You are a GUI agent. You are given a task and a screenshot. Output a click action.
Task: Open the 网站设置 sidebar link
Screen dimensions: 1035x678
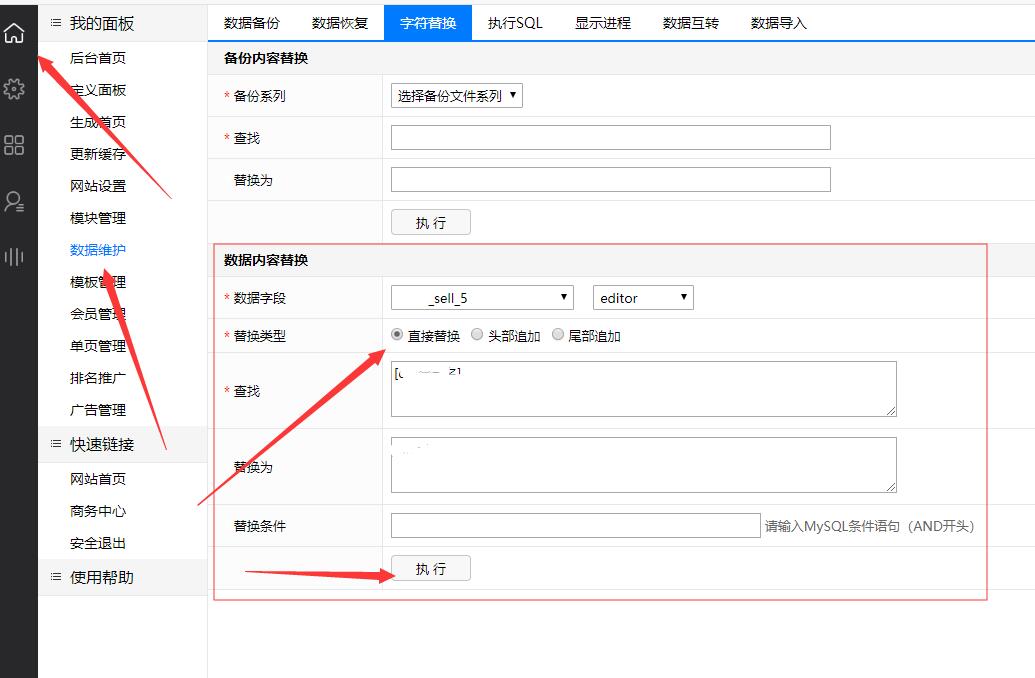pos(98,186)
